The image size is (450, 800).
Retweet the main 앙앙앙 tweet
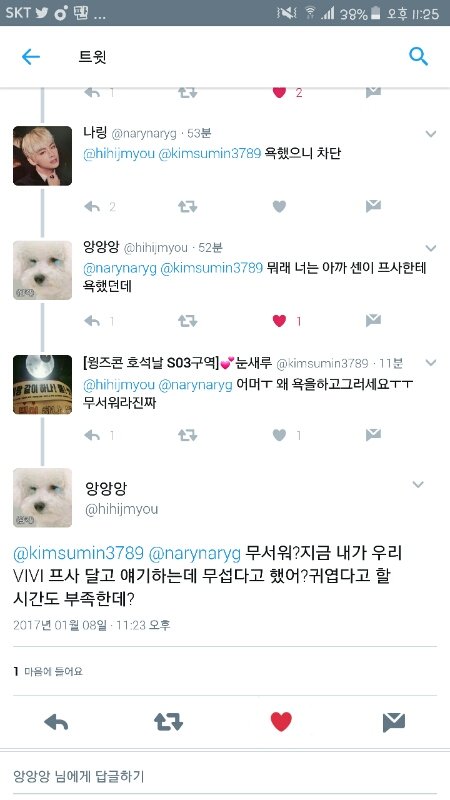(x=168, y=722)
